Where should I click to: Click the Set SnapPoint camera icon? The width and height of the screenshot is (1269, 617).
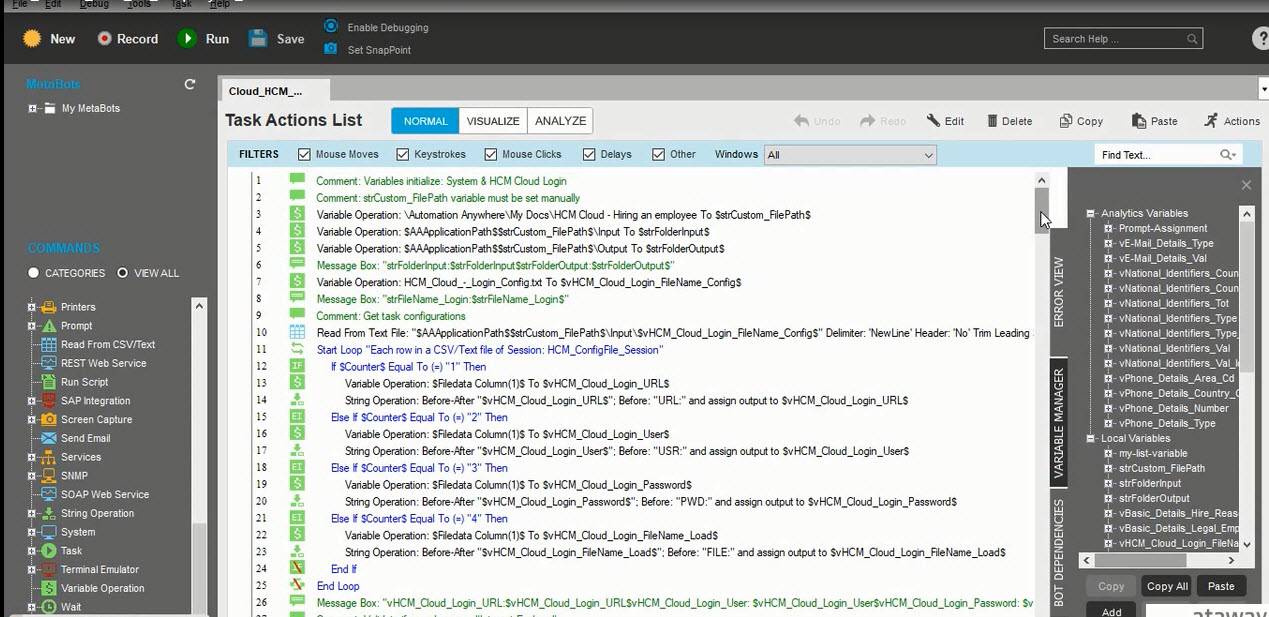click(x=331, y=49)
